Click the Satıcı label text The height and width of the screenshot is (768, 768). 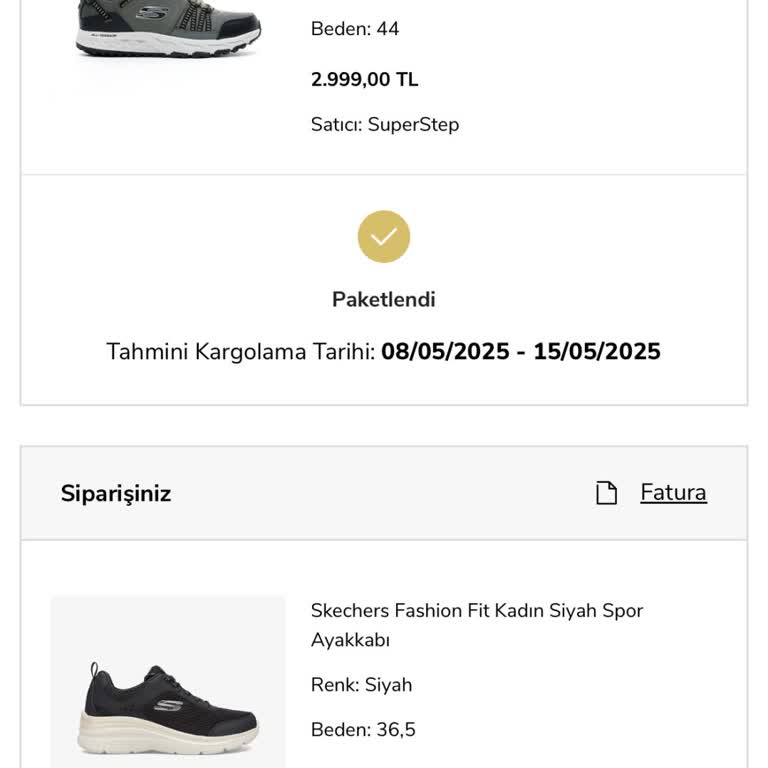pos(335,125)
